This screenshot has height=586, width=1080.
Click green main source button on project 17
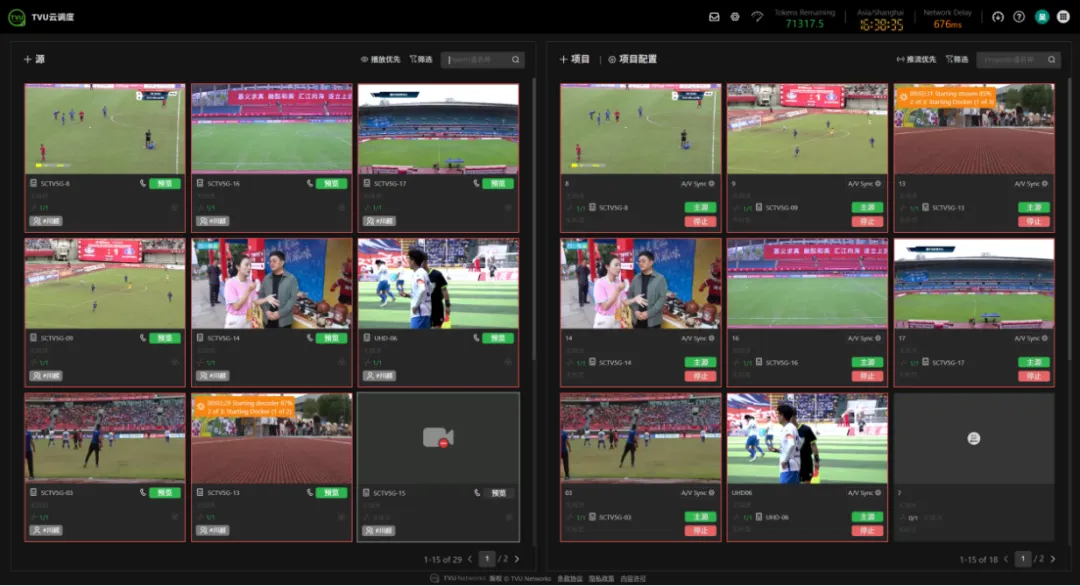[1034, 362]
